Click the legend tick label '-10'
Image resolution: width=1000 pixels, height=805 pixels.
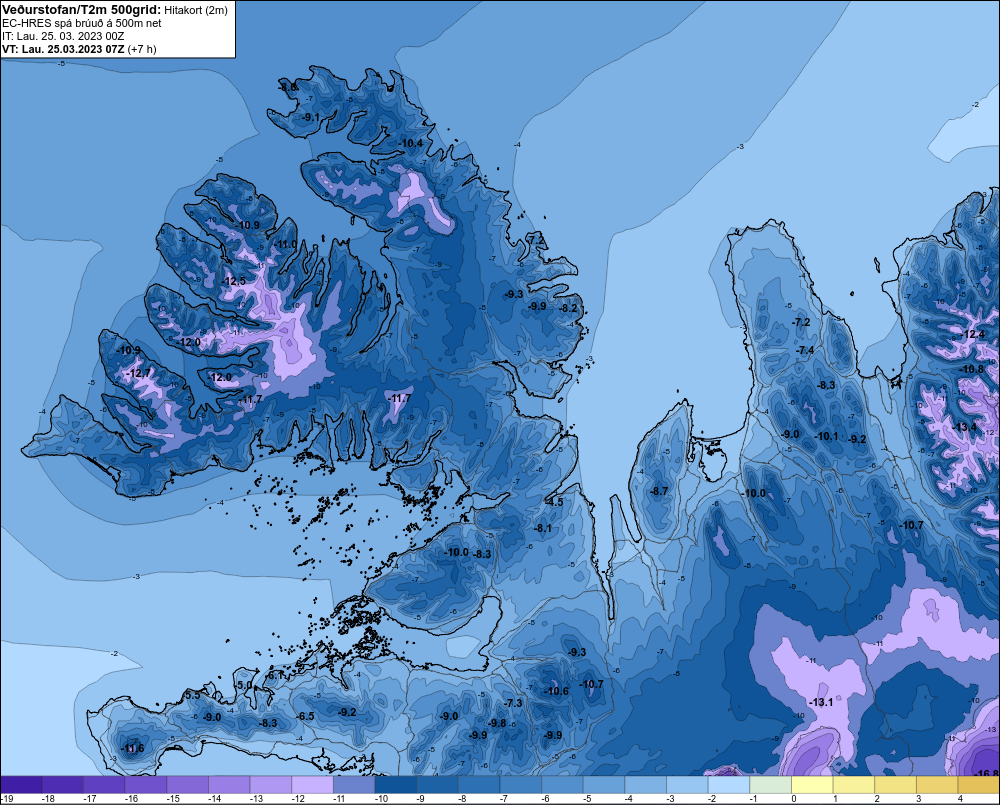coord(381,799)
